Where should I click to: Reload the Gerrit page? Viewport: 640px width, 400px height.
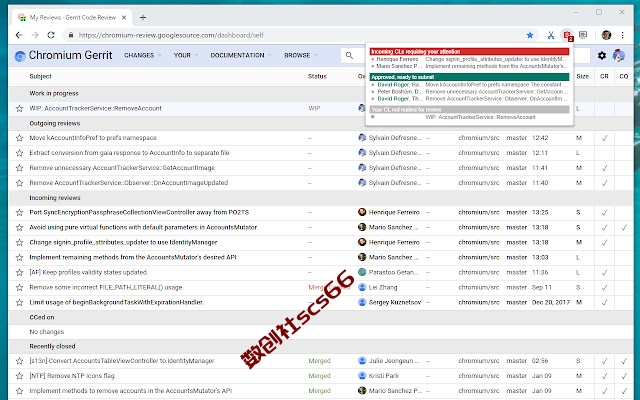tap(51, 35)
